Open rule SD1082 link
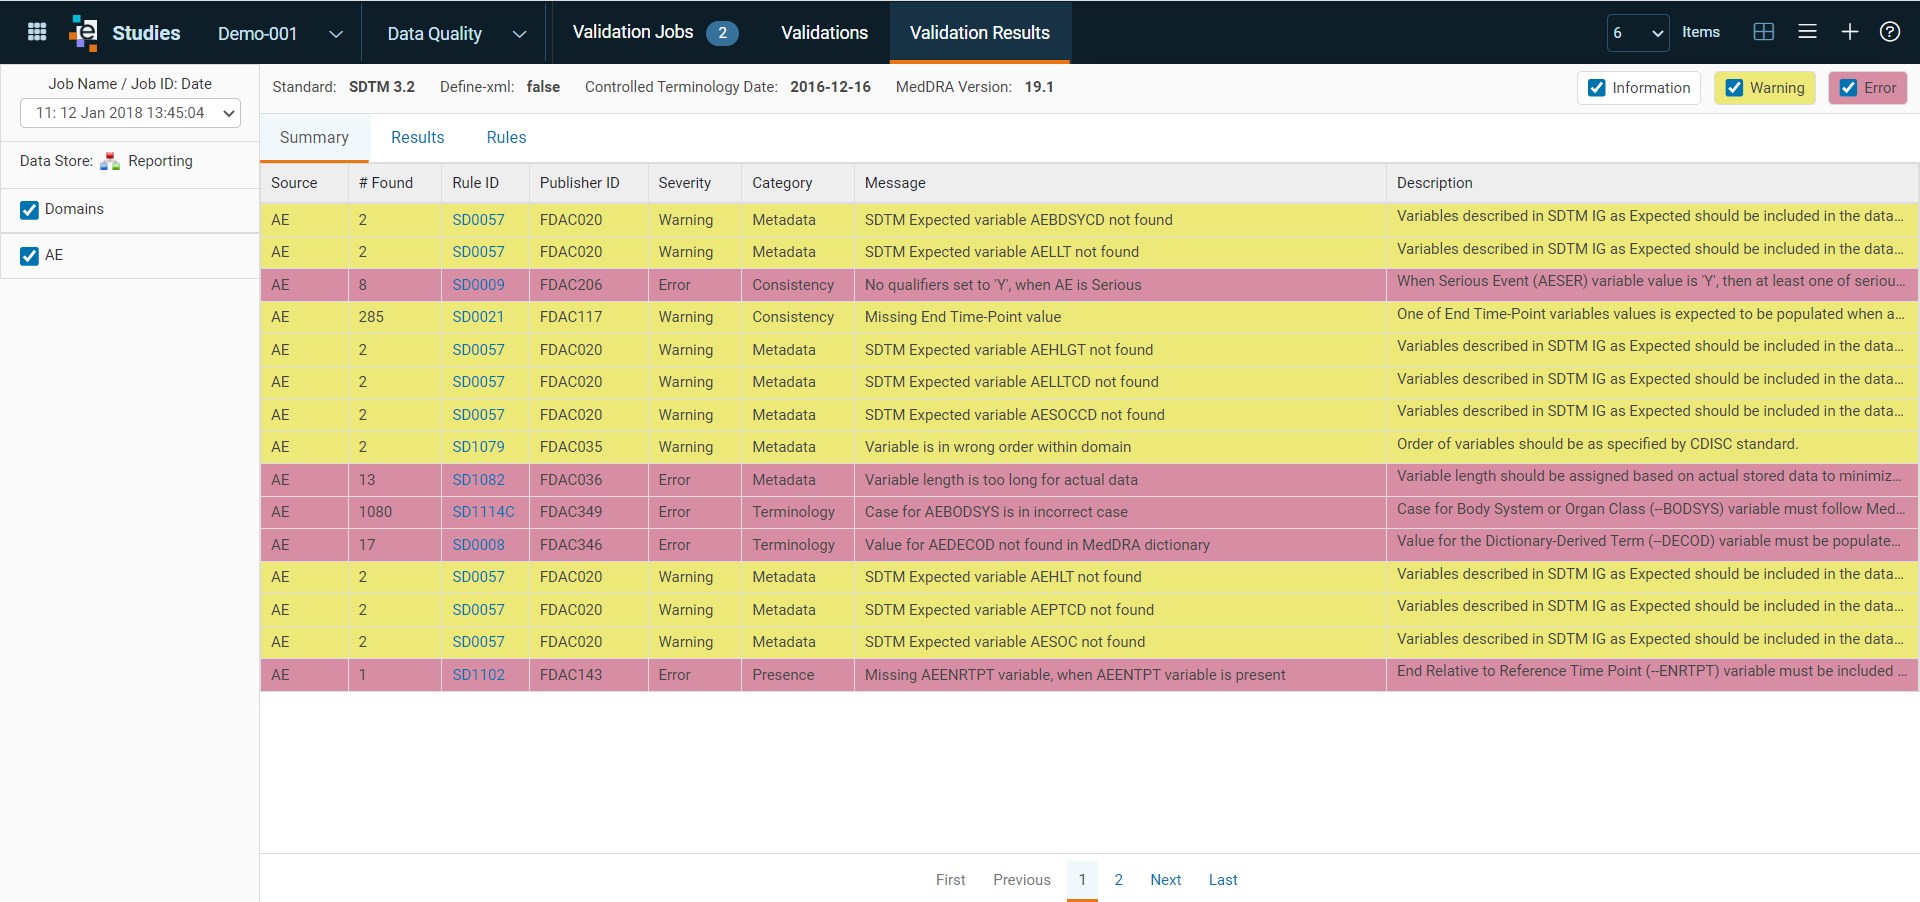Screen dimensions: 1920x902 pyautogui.click(x=478, y=480)
